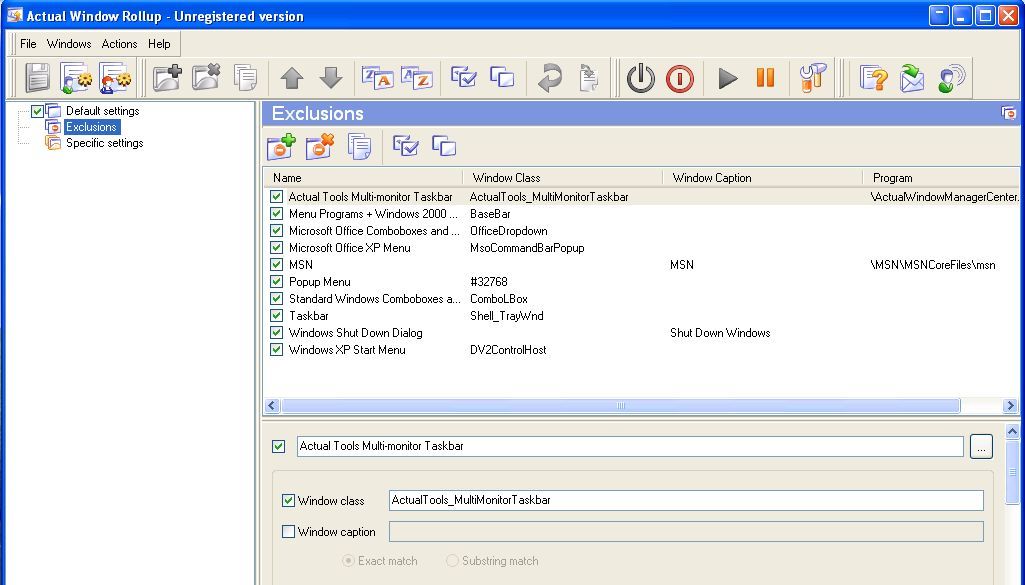Toggle the Window caption checkbox
1025x585 pixels.
[289, 531]
